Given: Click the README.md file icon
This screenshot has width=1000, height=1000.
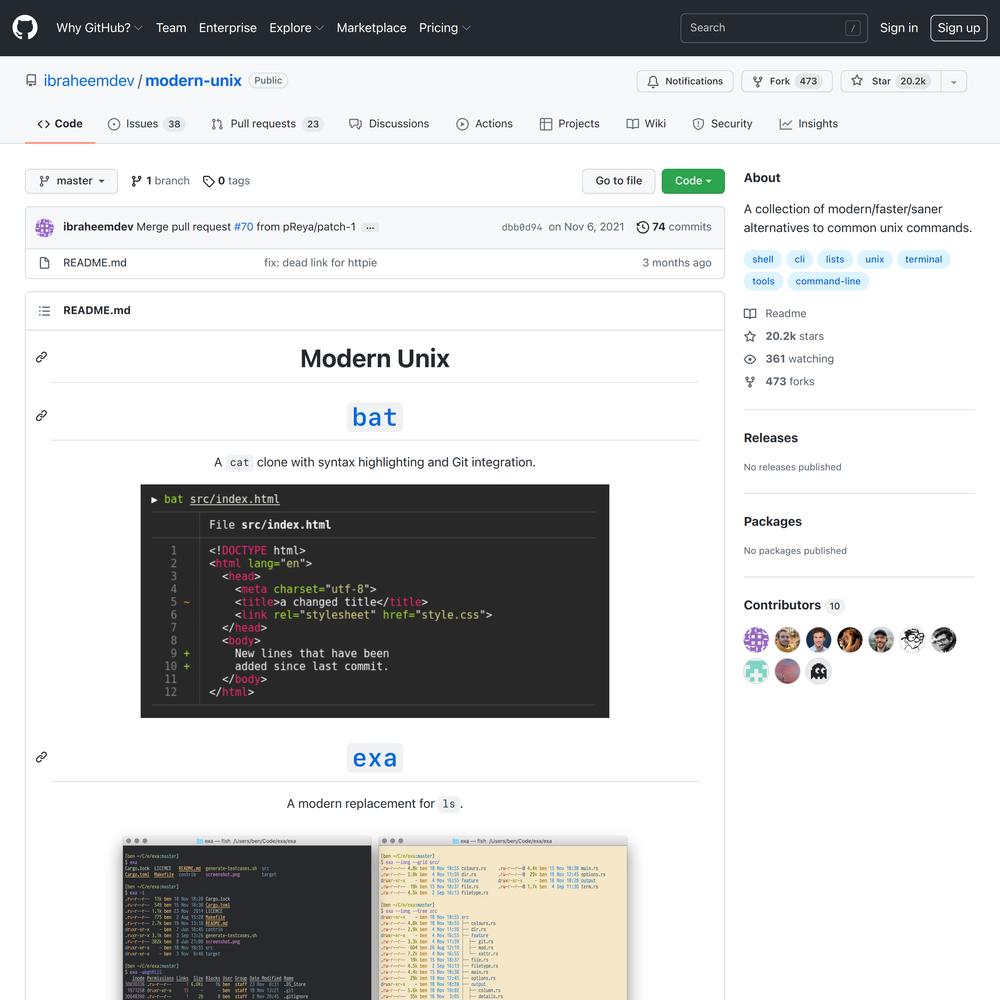Looking at the screenshot, I should click(x=45, y=263).
